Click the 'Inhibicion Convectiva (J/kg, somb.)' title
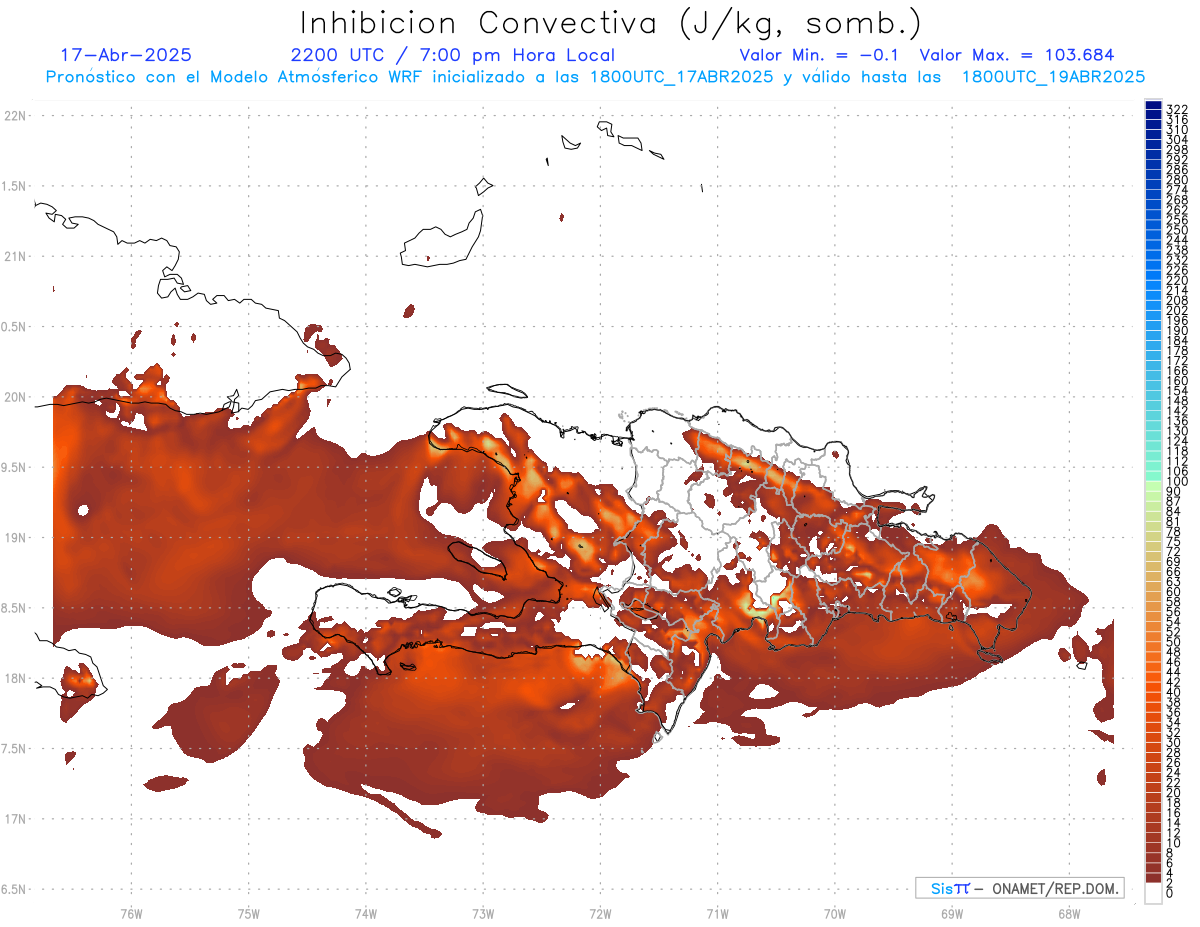 [x=611, y=23]
